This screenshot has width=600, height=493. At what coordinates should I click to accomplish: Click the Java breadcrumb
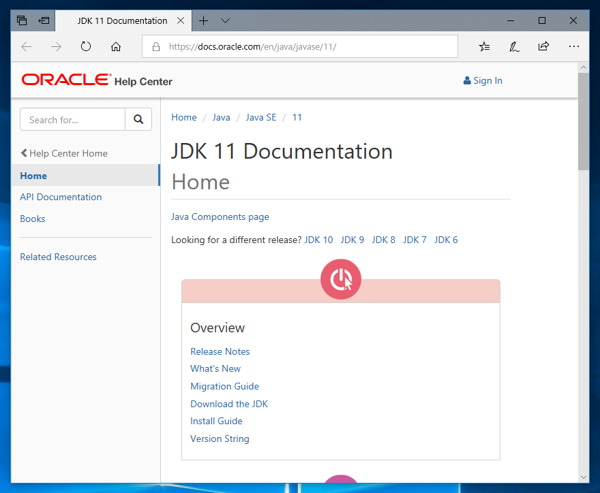pos(221,118)
